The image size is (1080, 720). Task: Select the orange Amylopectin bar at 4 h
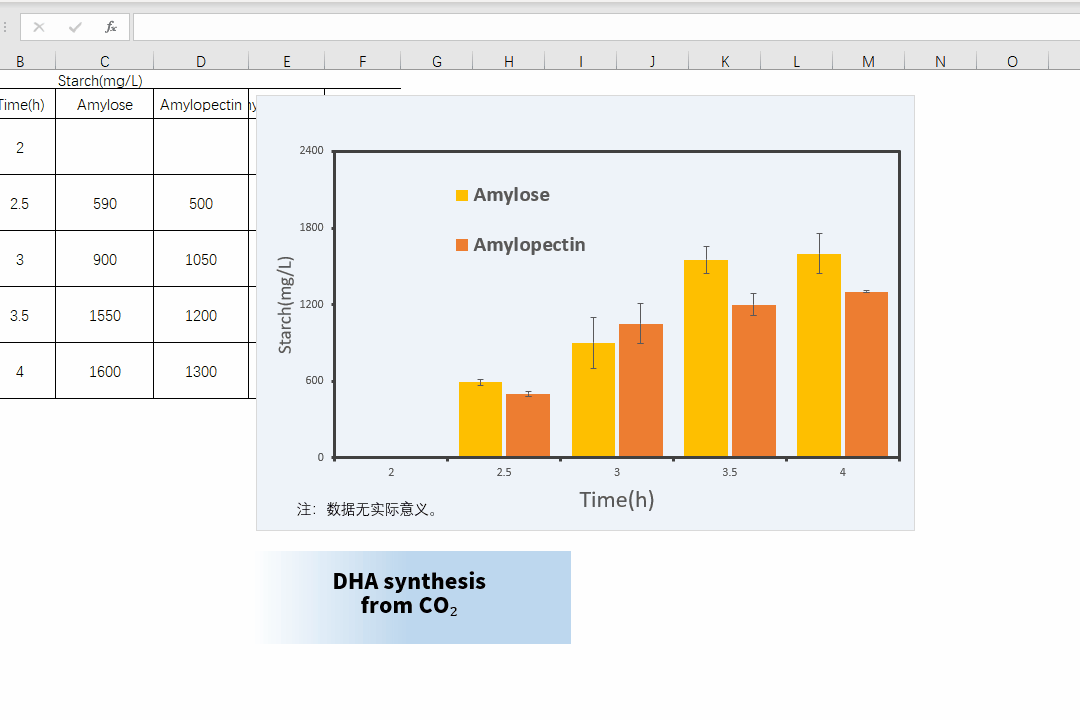(x=866, y=374)
